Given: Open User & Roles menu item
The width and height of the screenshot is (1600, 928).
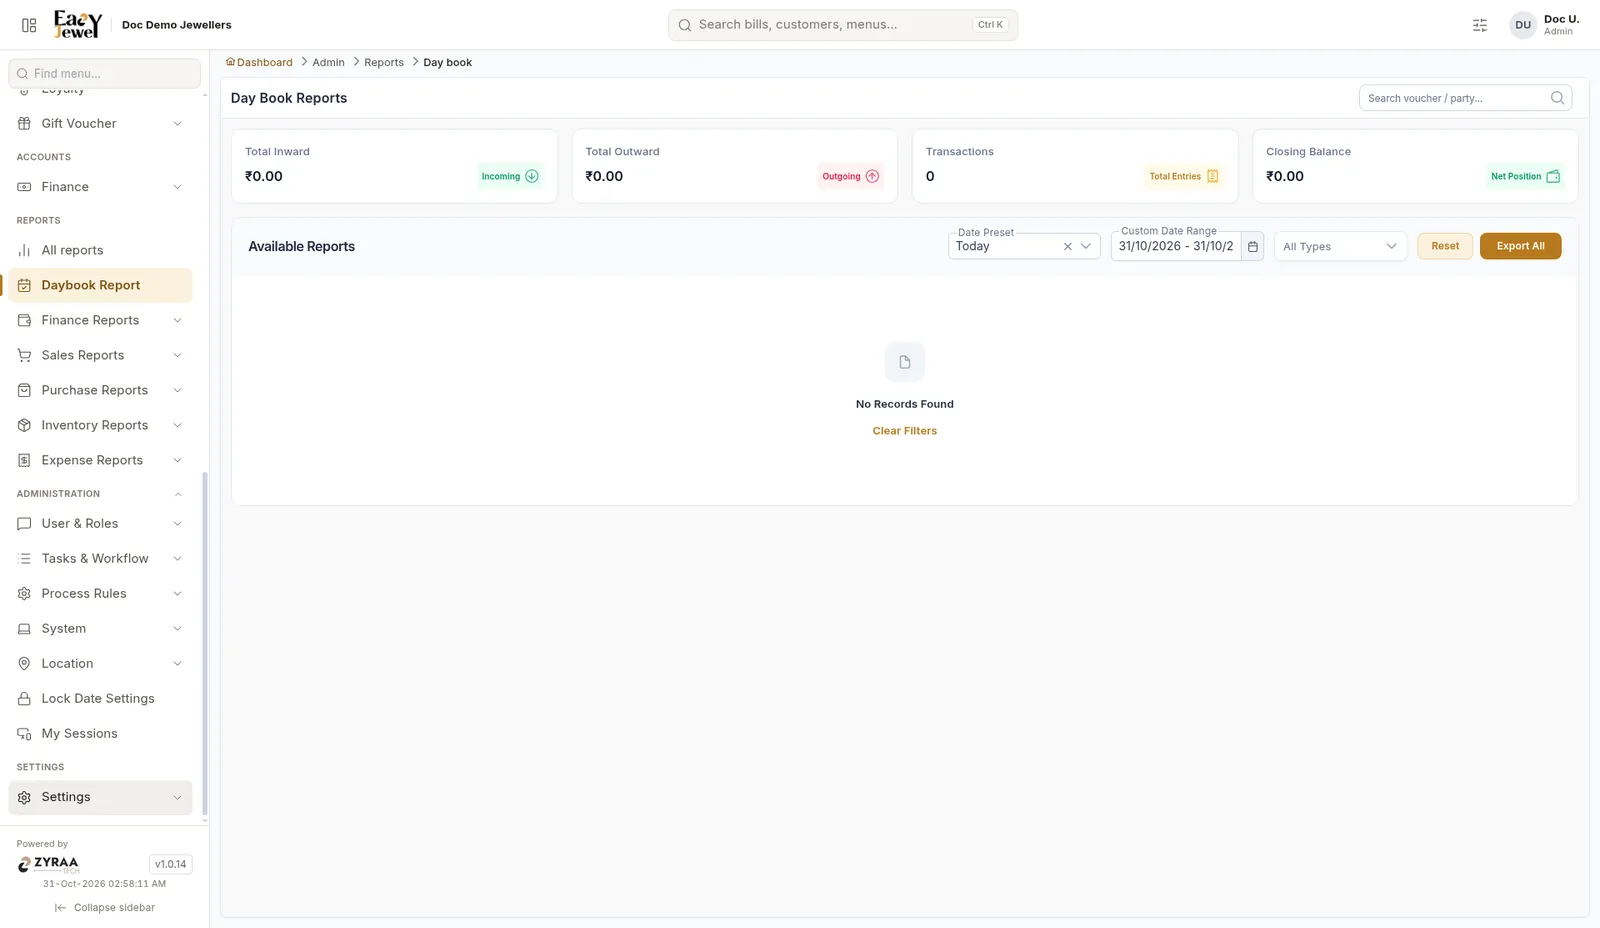Looking at the screenshot, I should (100, 524).
